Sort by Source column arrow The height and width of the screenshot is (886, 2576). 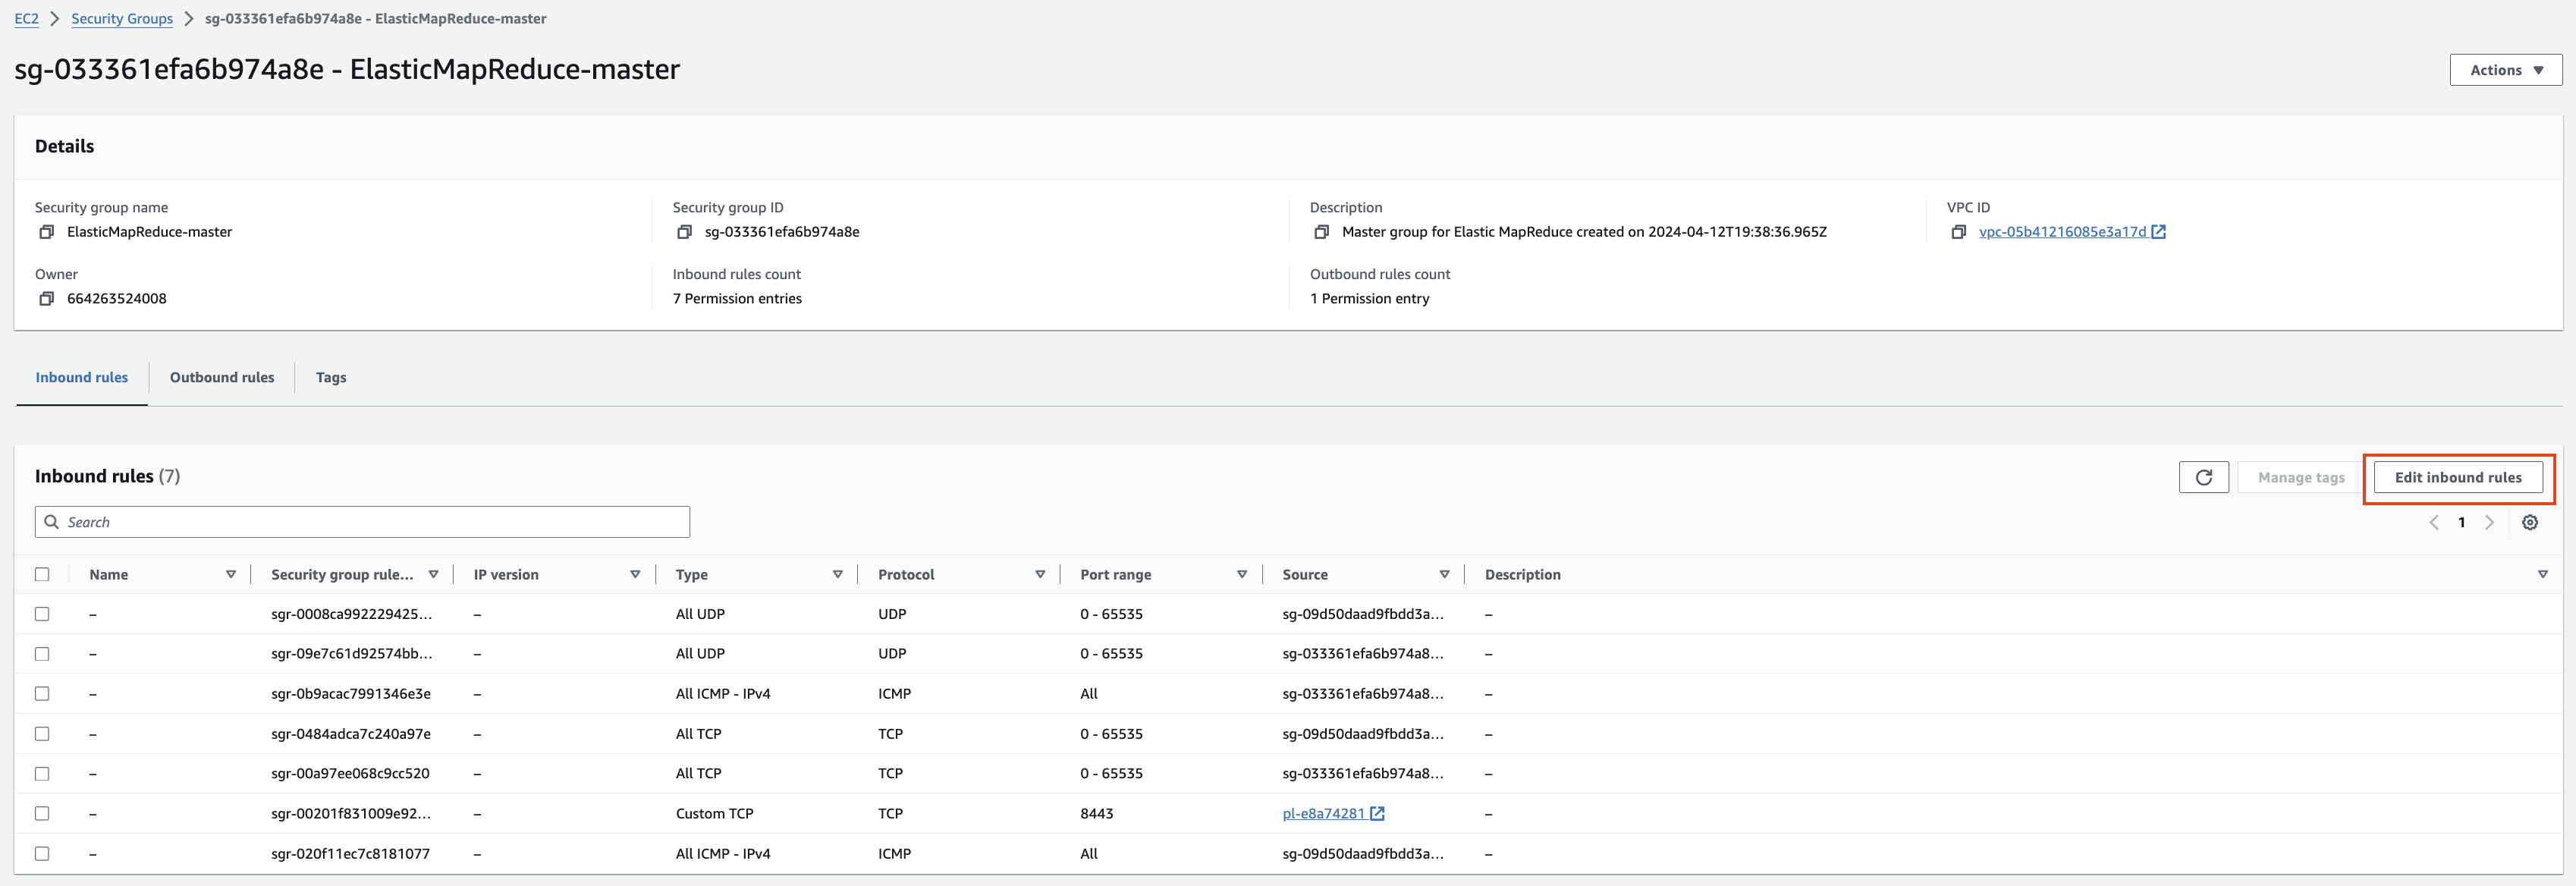click(1444, 575)
